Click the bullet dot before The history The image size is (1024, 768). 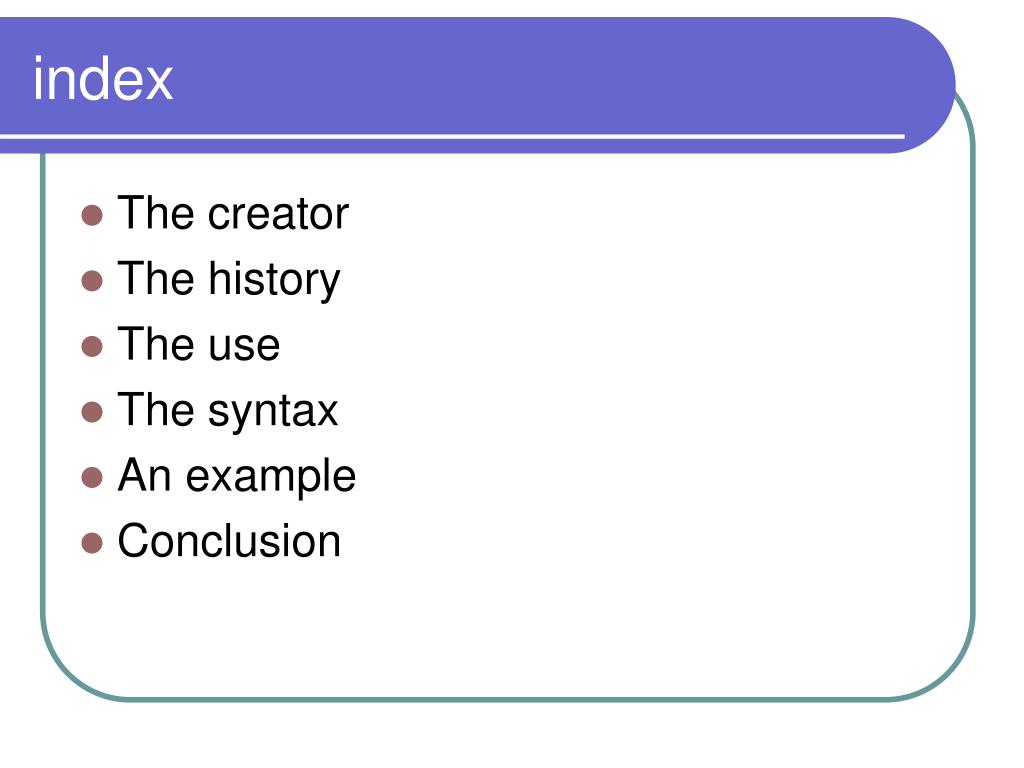click(92, 281)
